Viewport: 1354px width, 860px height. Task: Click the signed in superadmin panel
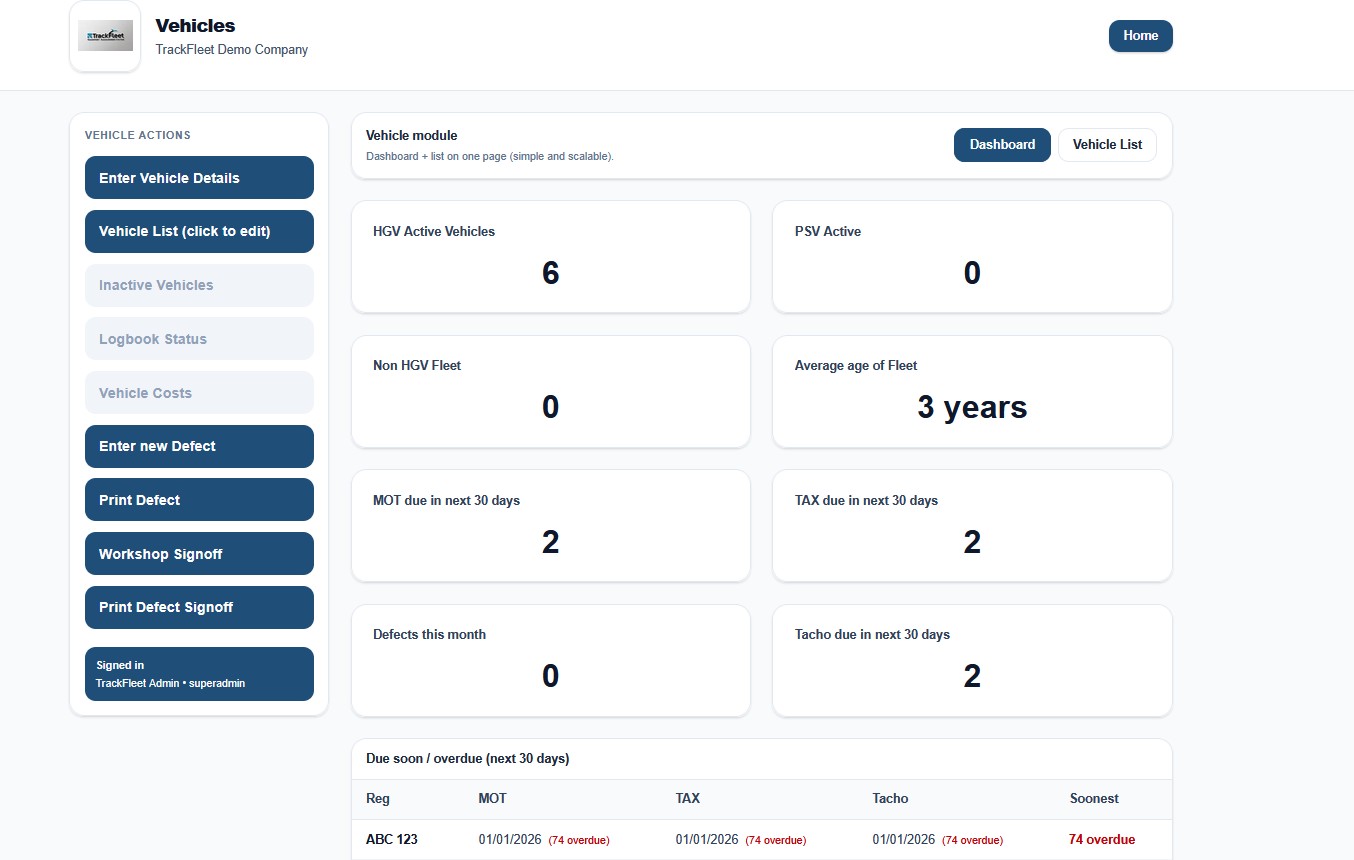click(198, 674)
